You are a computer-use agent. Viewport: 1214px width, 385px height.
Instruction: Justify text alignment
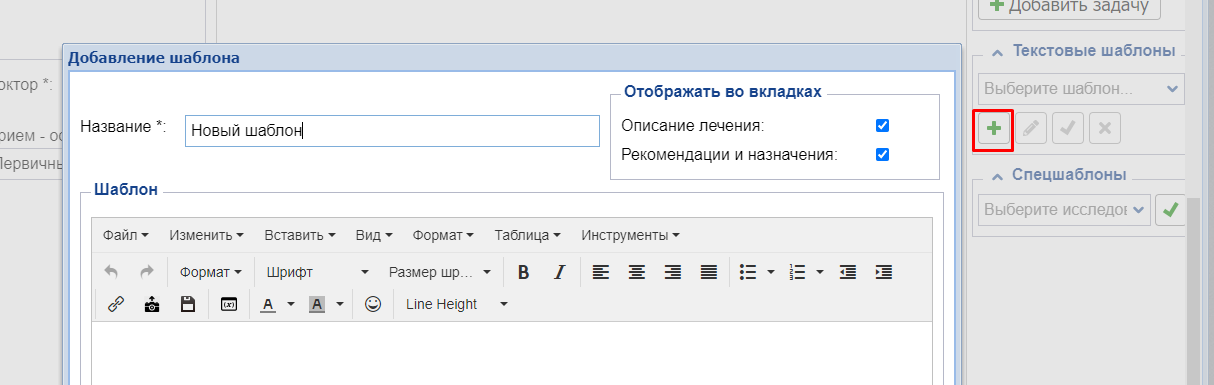click(x=709, y=272)
